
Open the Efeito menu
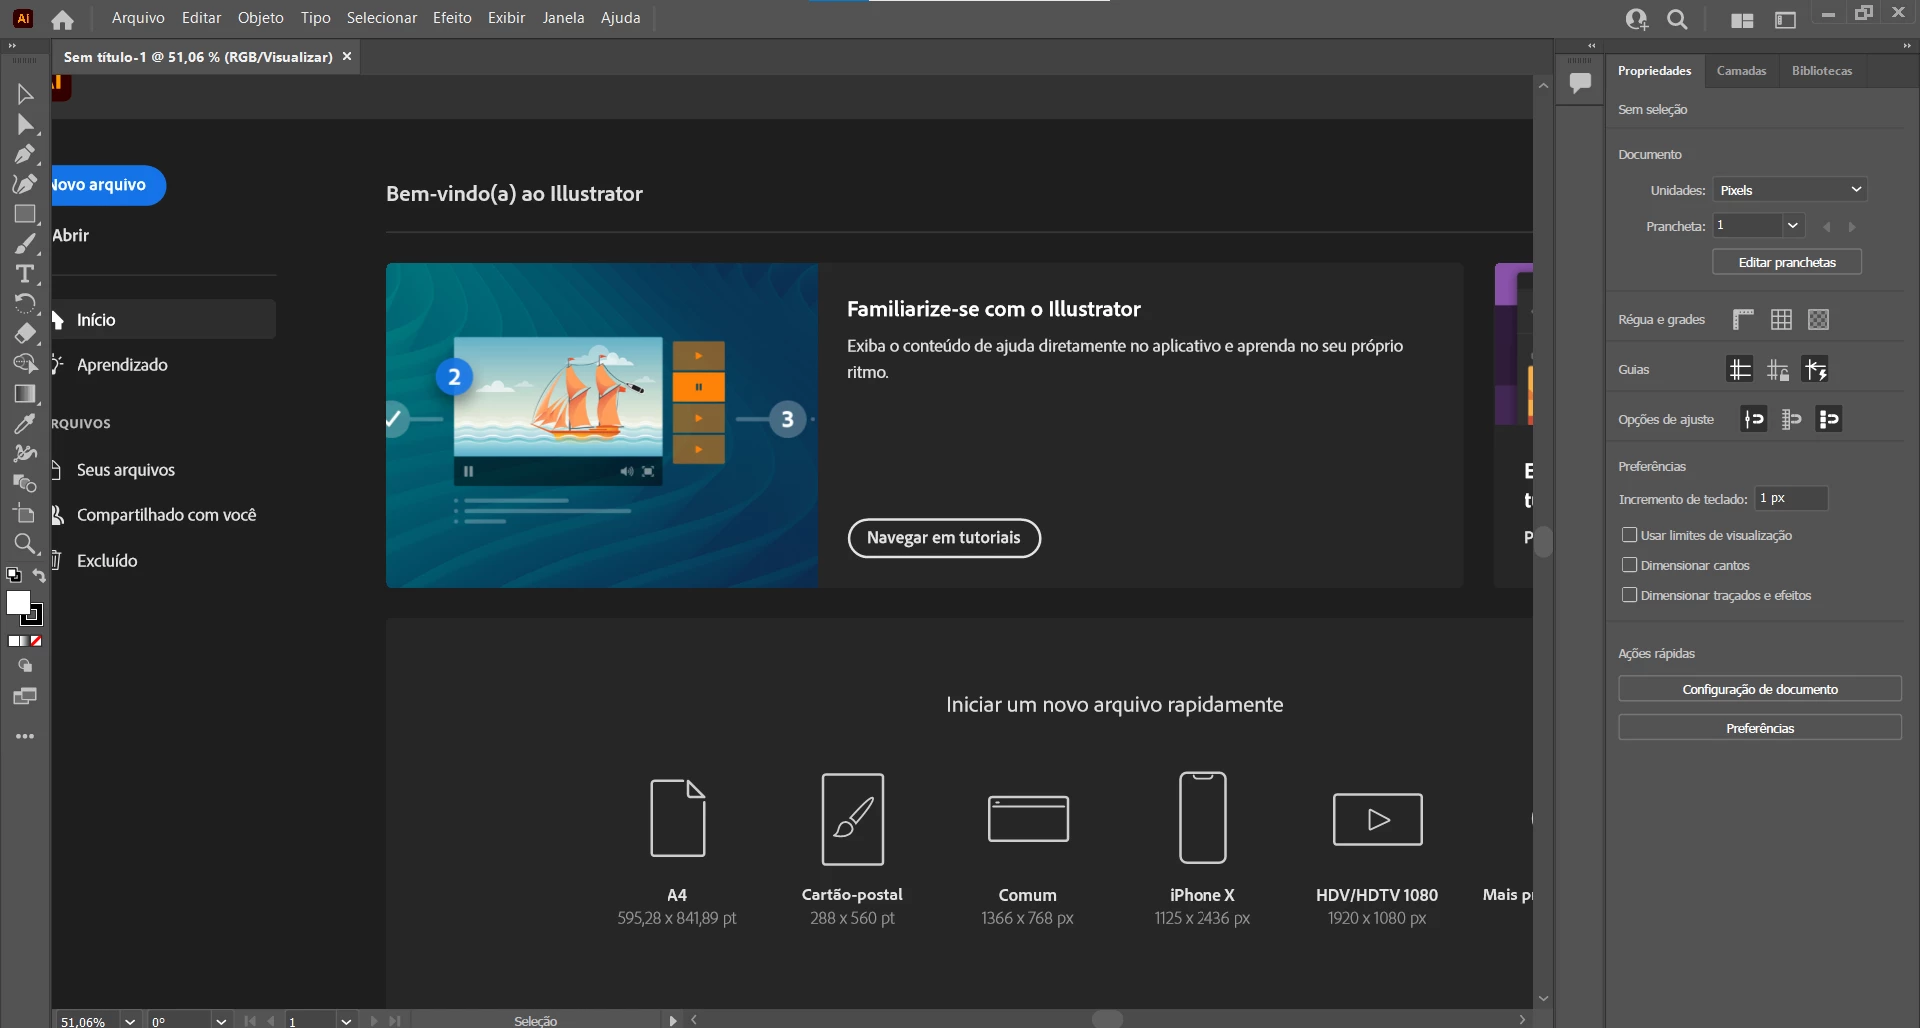pos(452,18)
